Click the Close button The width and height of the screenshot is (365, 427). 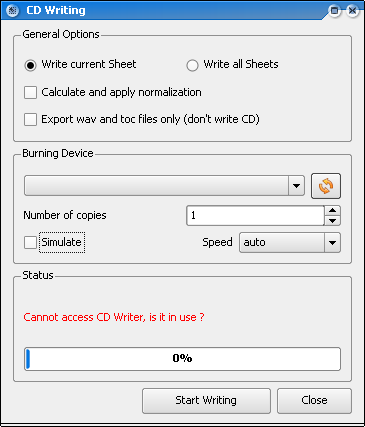[x=314, y=401]
